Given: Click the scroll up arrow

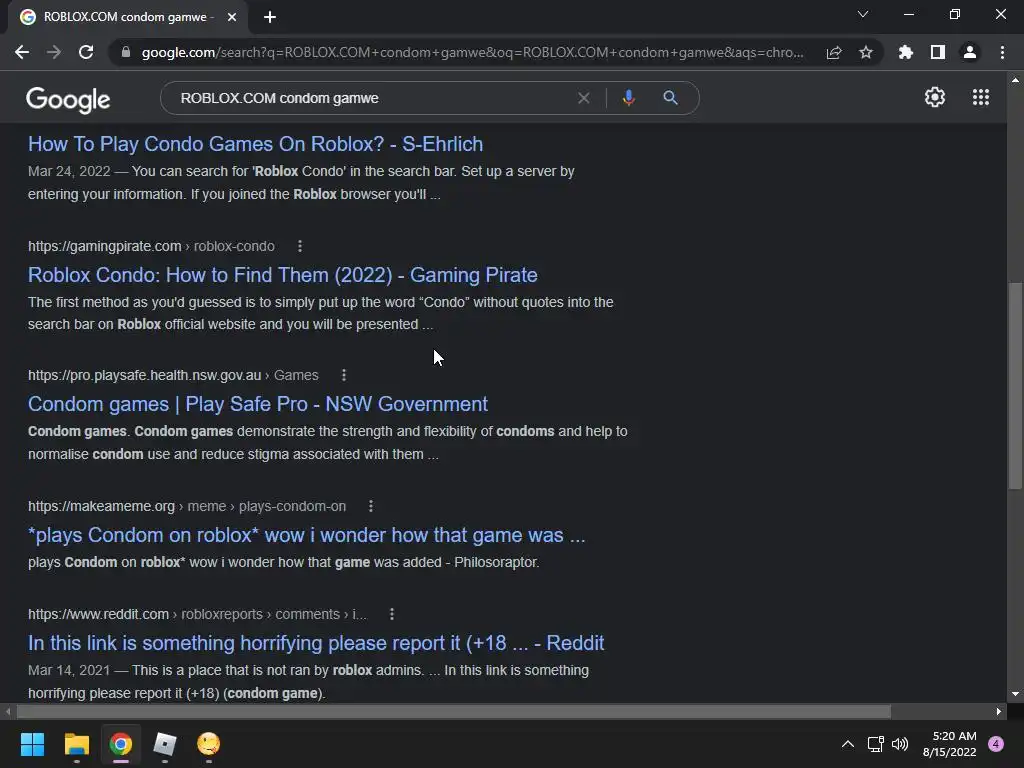Looking at the screenshot, I should (1015, 80).
